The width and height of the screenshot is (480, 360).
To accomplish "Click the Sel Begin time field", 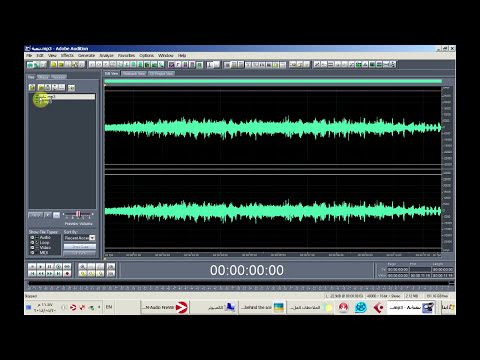I will click(x=398, y=269).
